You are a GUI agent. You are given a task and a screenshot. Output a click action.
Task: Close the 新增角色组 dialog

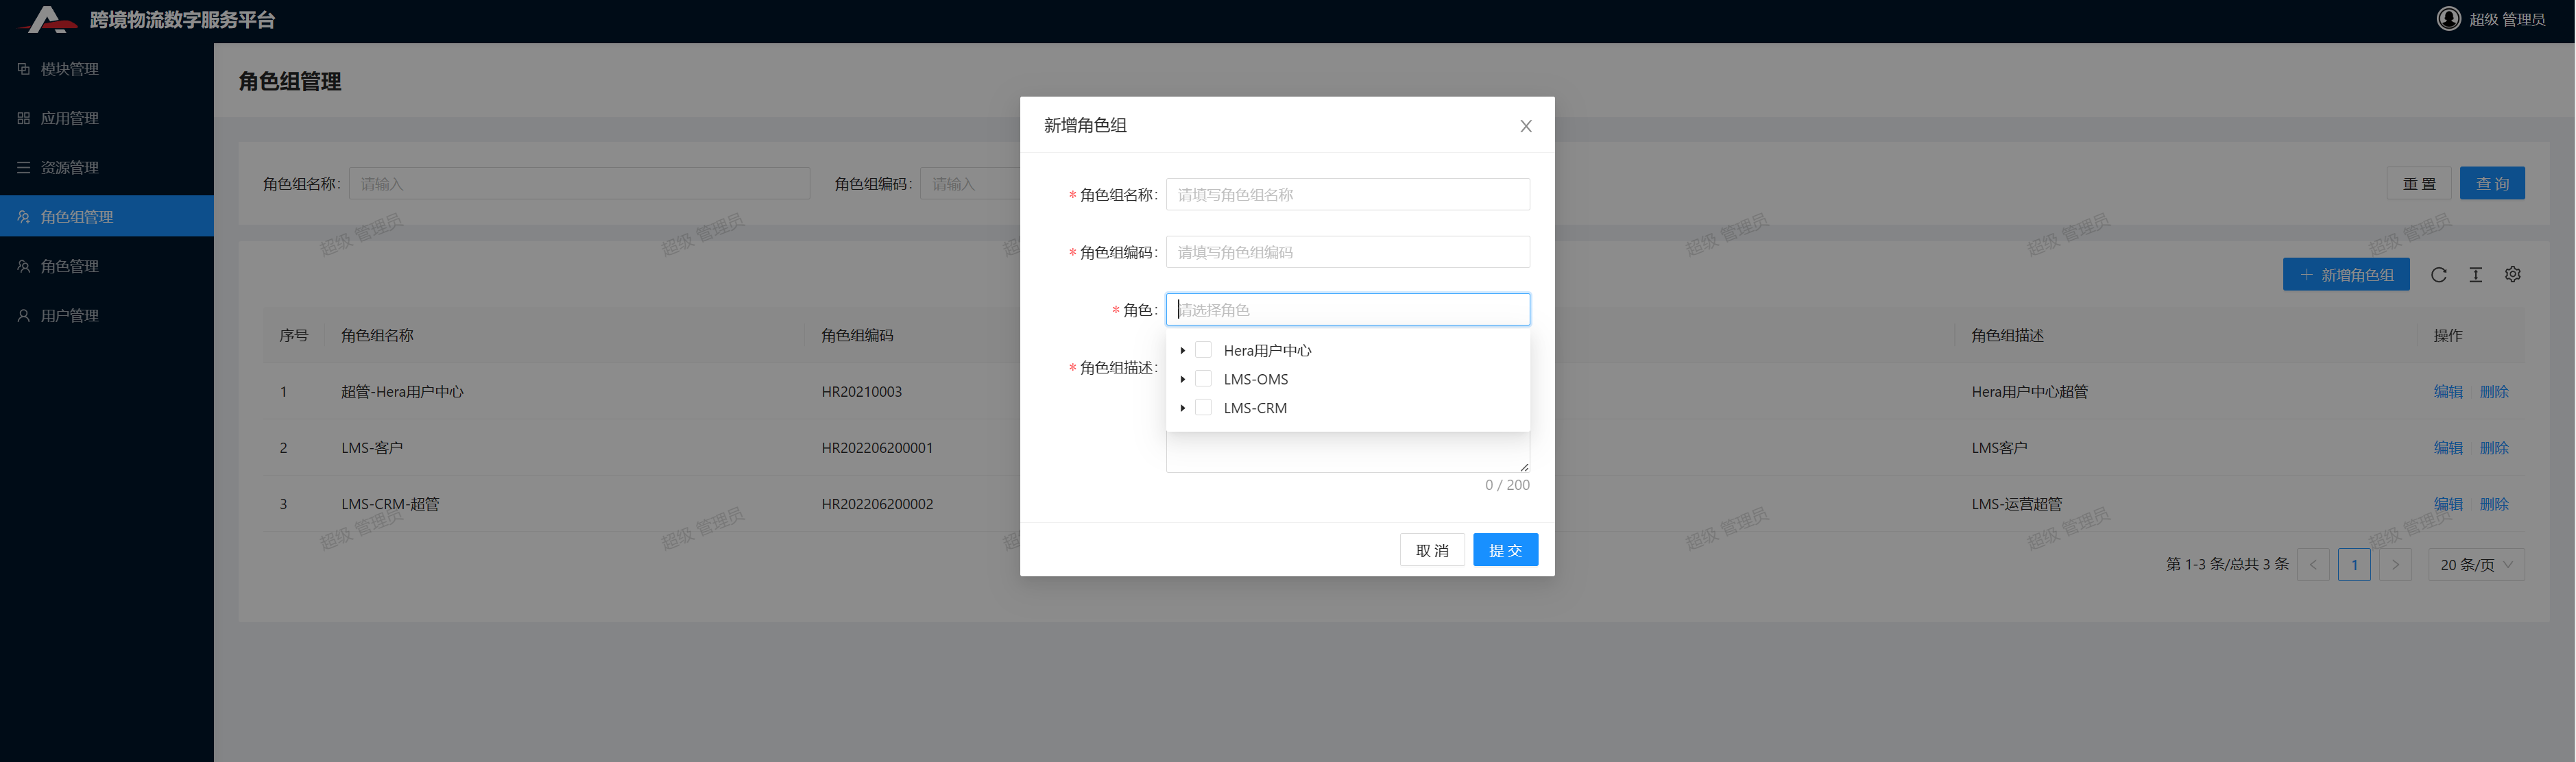tap(1525, 126)
